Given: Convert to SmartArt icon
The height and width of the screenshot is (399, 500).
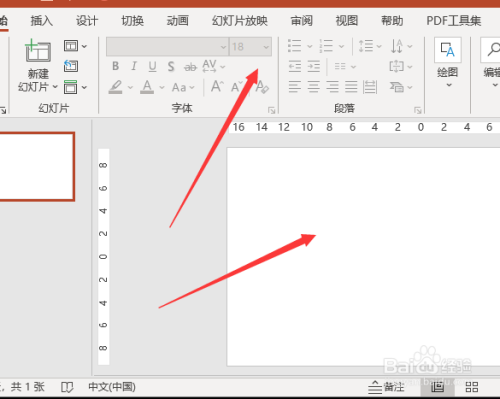Looking at the screenshot, I should tap(401, 87).
